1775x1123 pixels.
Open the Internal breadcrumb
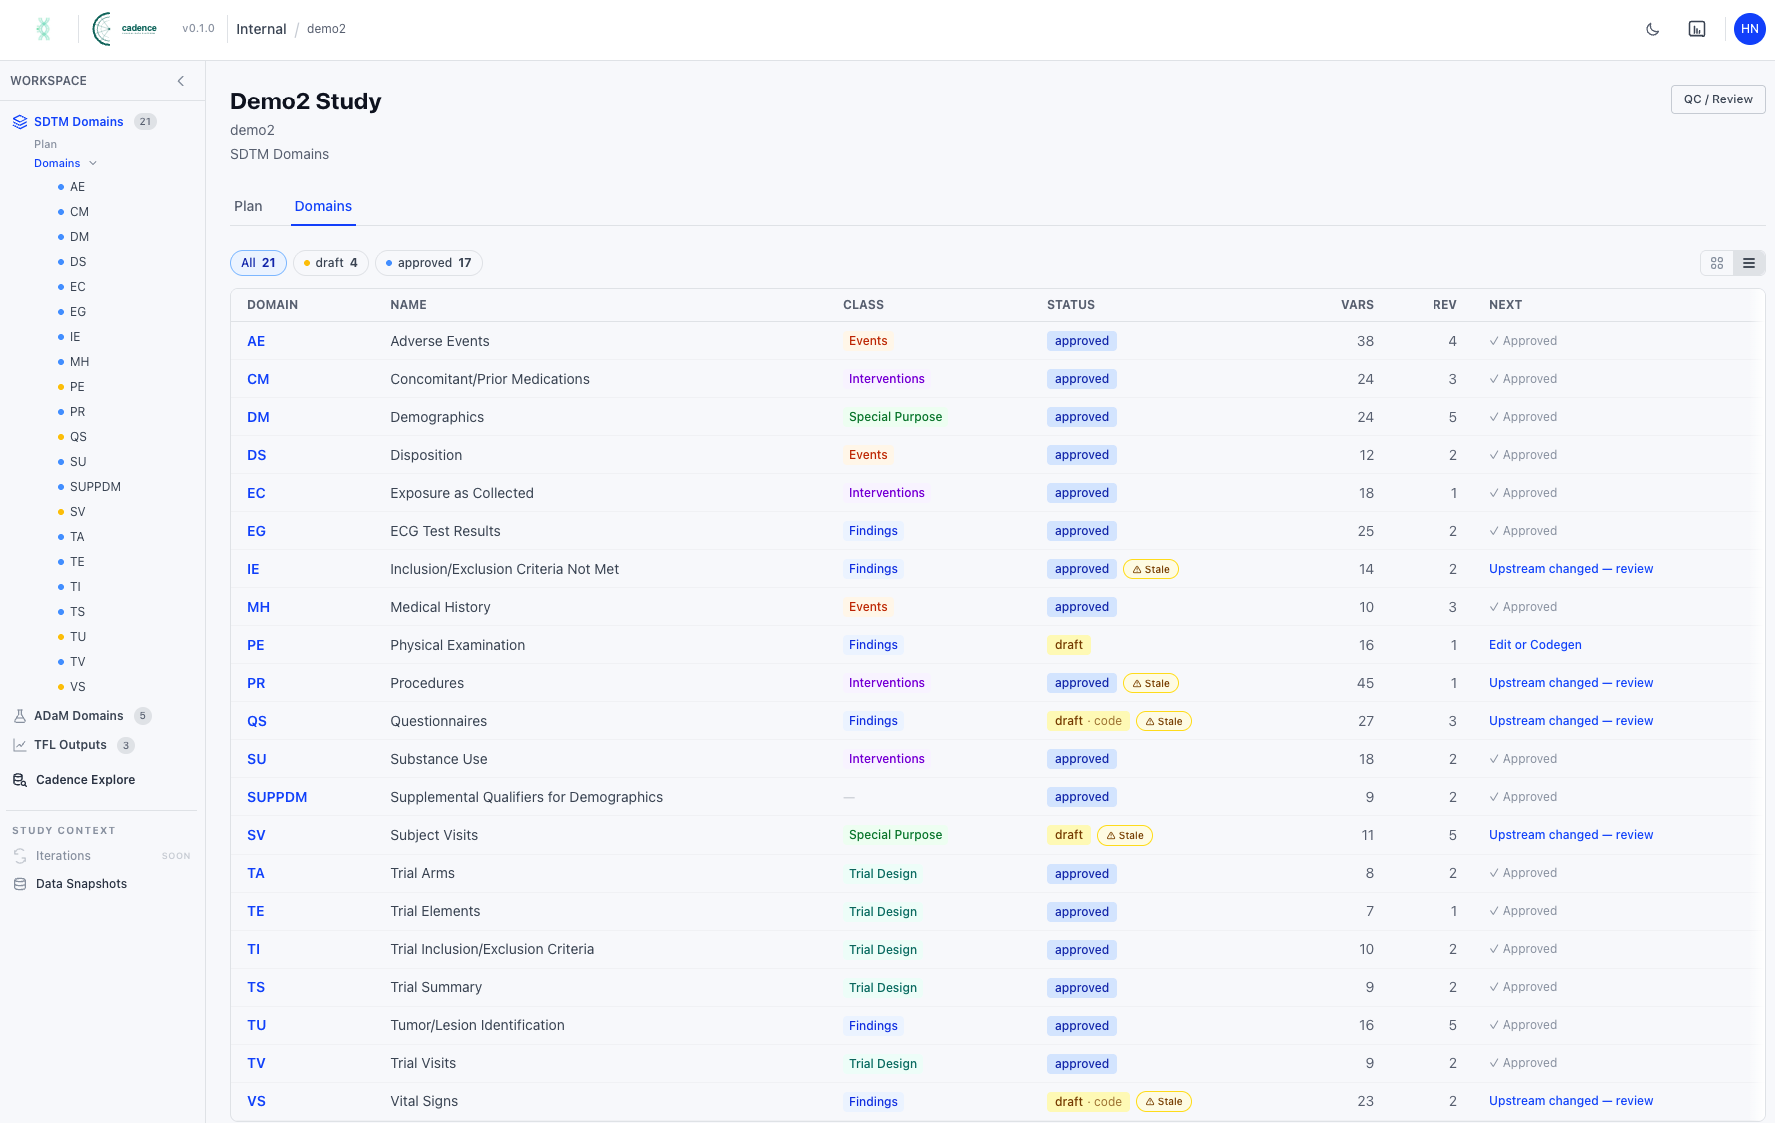point(261,29)
